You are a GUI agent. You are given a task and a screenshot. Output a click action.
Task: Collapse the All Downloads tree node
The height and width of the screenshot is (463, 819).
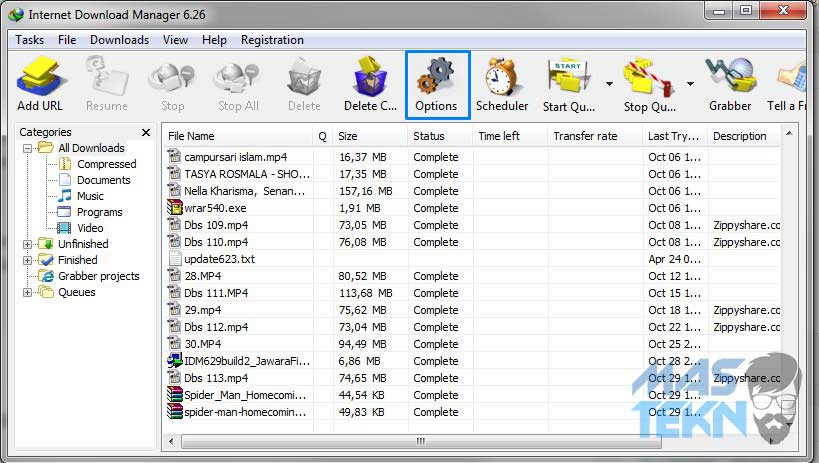click(28, 148)
